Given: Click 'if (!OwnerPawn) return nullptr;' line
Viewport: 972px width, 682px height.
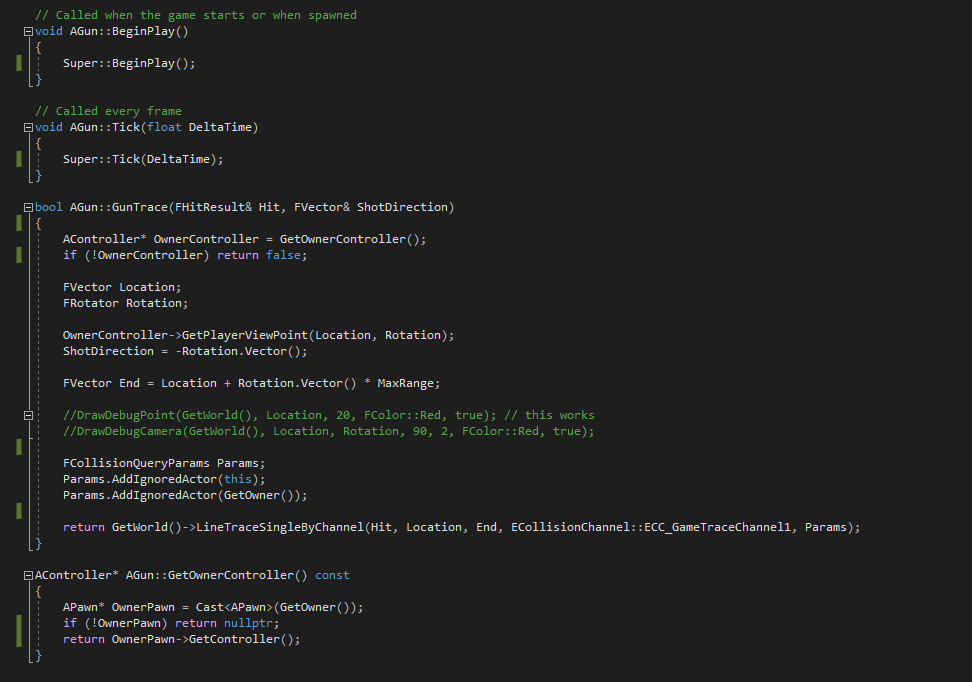Looking at the screenshot, I should [171, 624].
